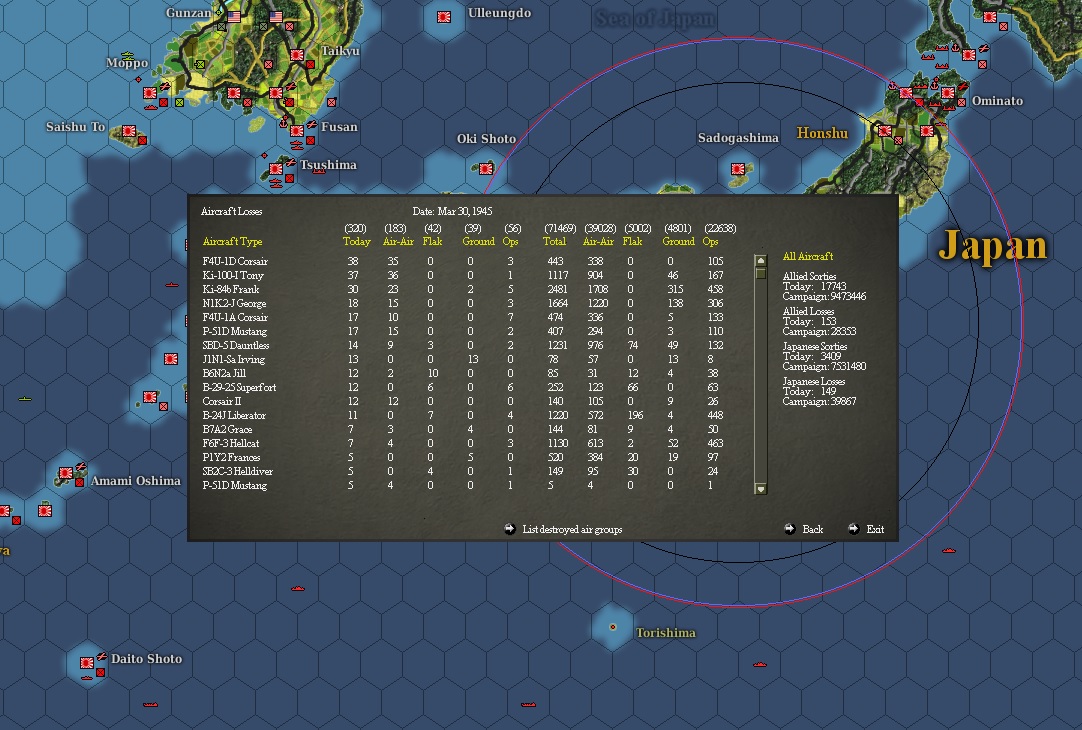
Task: Click the Back button
Action: coord(813,529)
